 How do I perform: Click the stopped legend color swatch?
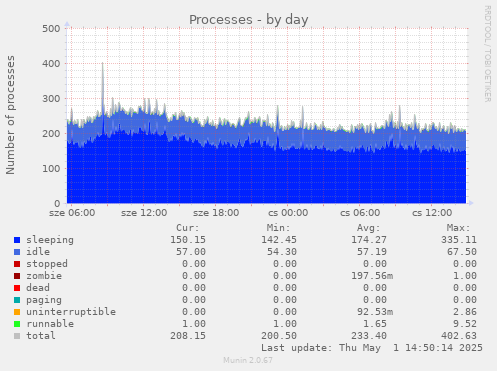point(17,264)
